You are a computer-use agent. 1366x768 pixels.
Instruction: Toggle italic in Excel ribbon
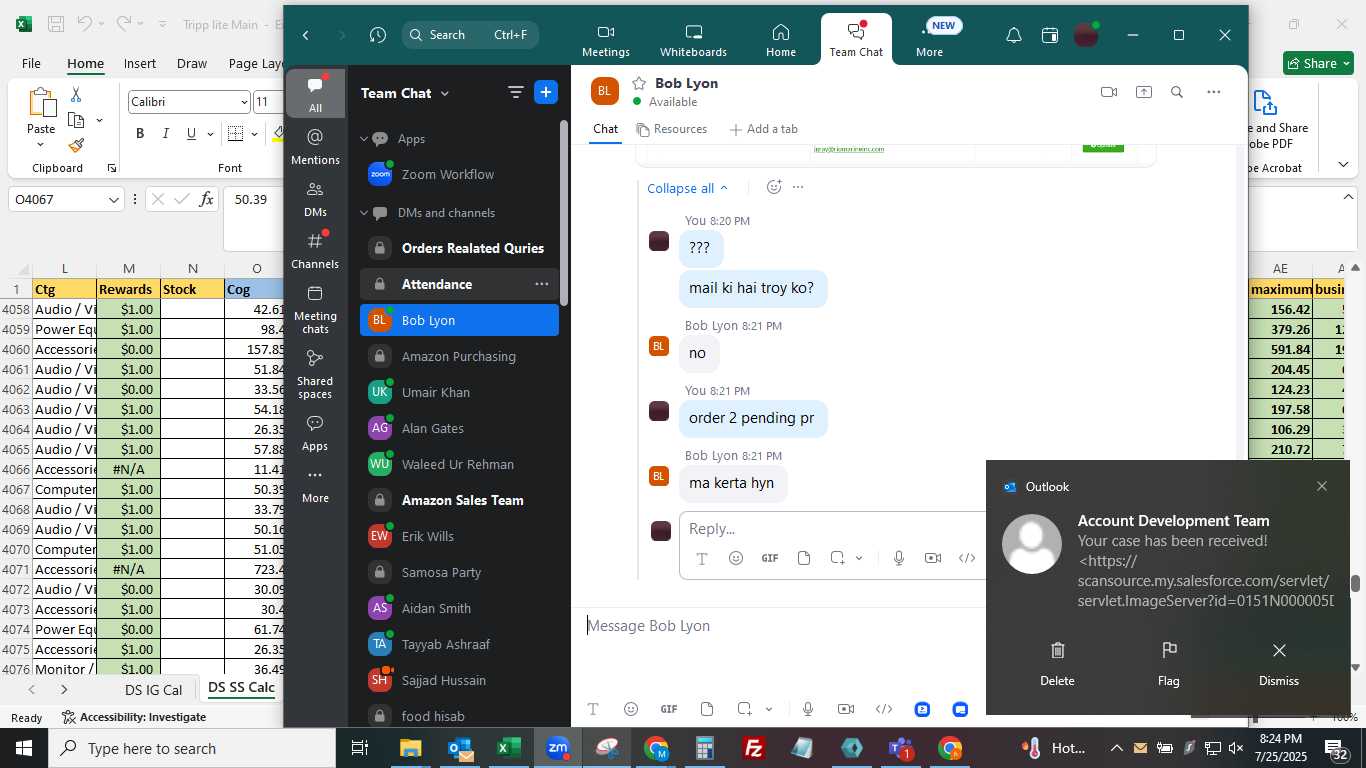(165, 133)
